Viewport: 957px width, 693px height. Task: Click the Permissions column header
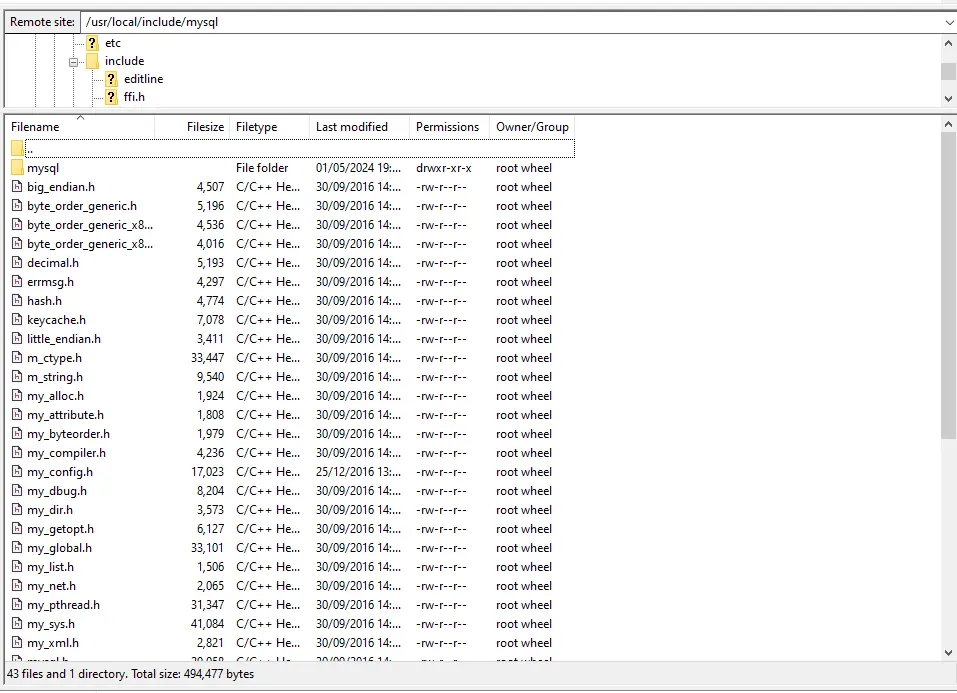click(x=447, y=127)
